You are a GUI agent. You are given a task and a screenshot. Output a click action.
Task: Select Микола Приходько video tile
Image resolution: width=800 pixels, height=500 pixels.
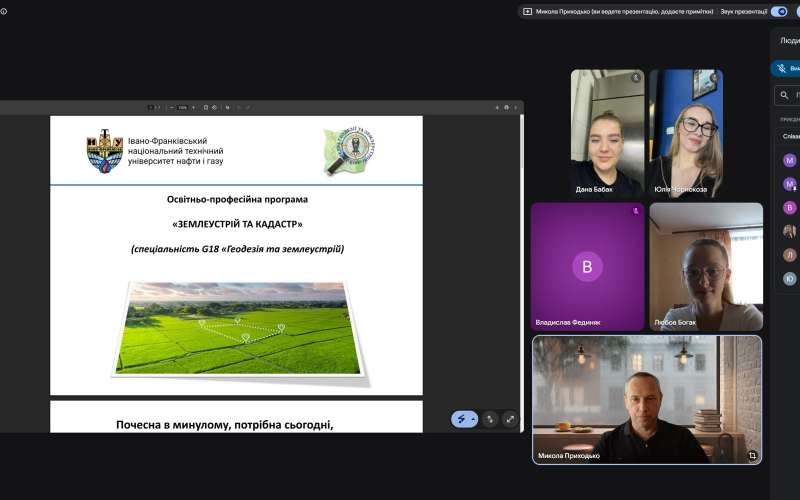(647, 399)
